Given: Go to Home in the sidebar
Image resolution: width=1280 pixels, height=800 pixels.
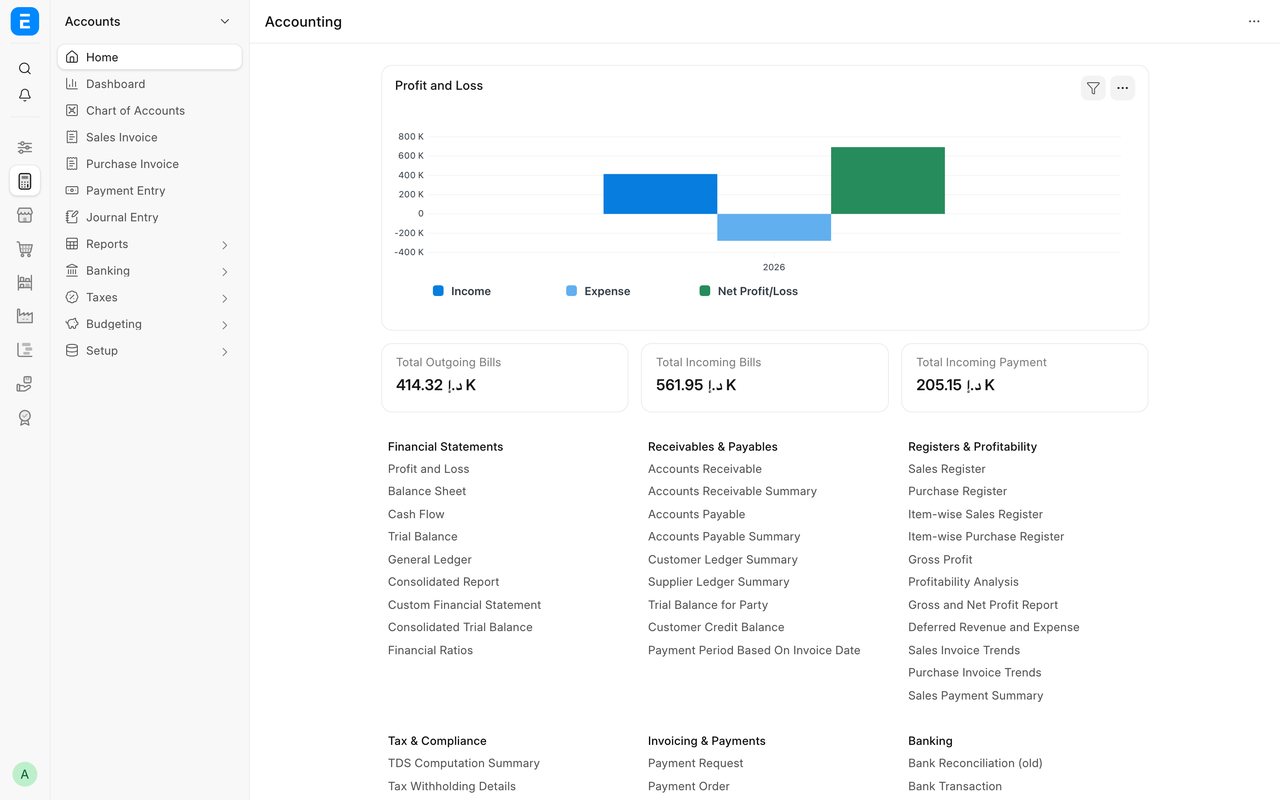Looking at the screenshot, I should tap(150, 57).
